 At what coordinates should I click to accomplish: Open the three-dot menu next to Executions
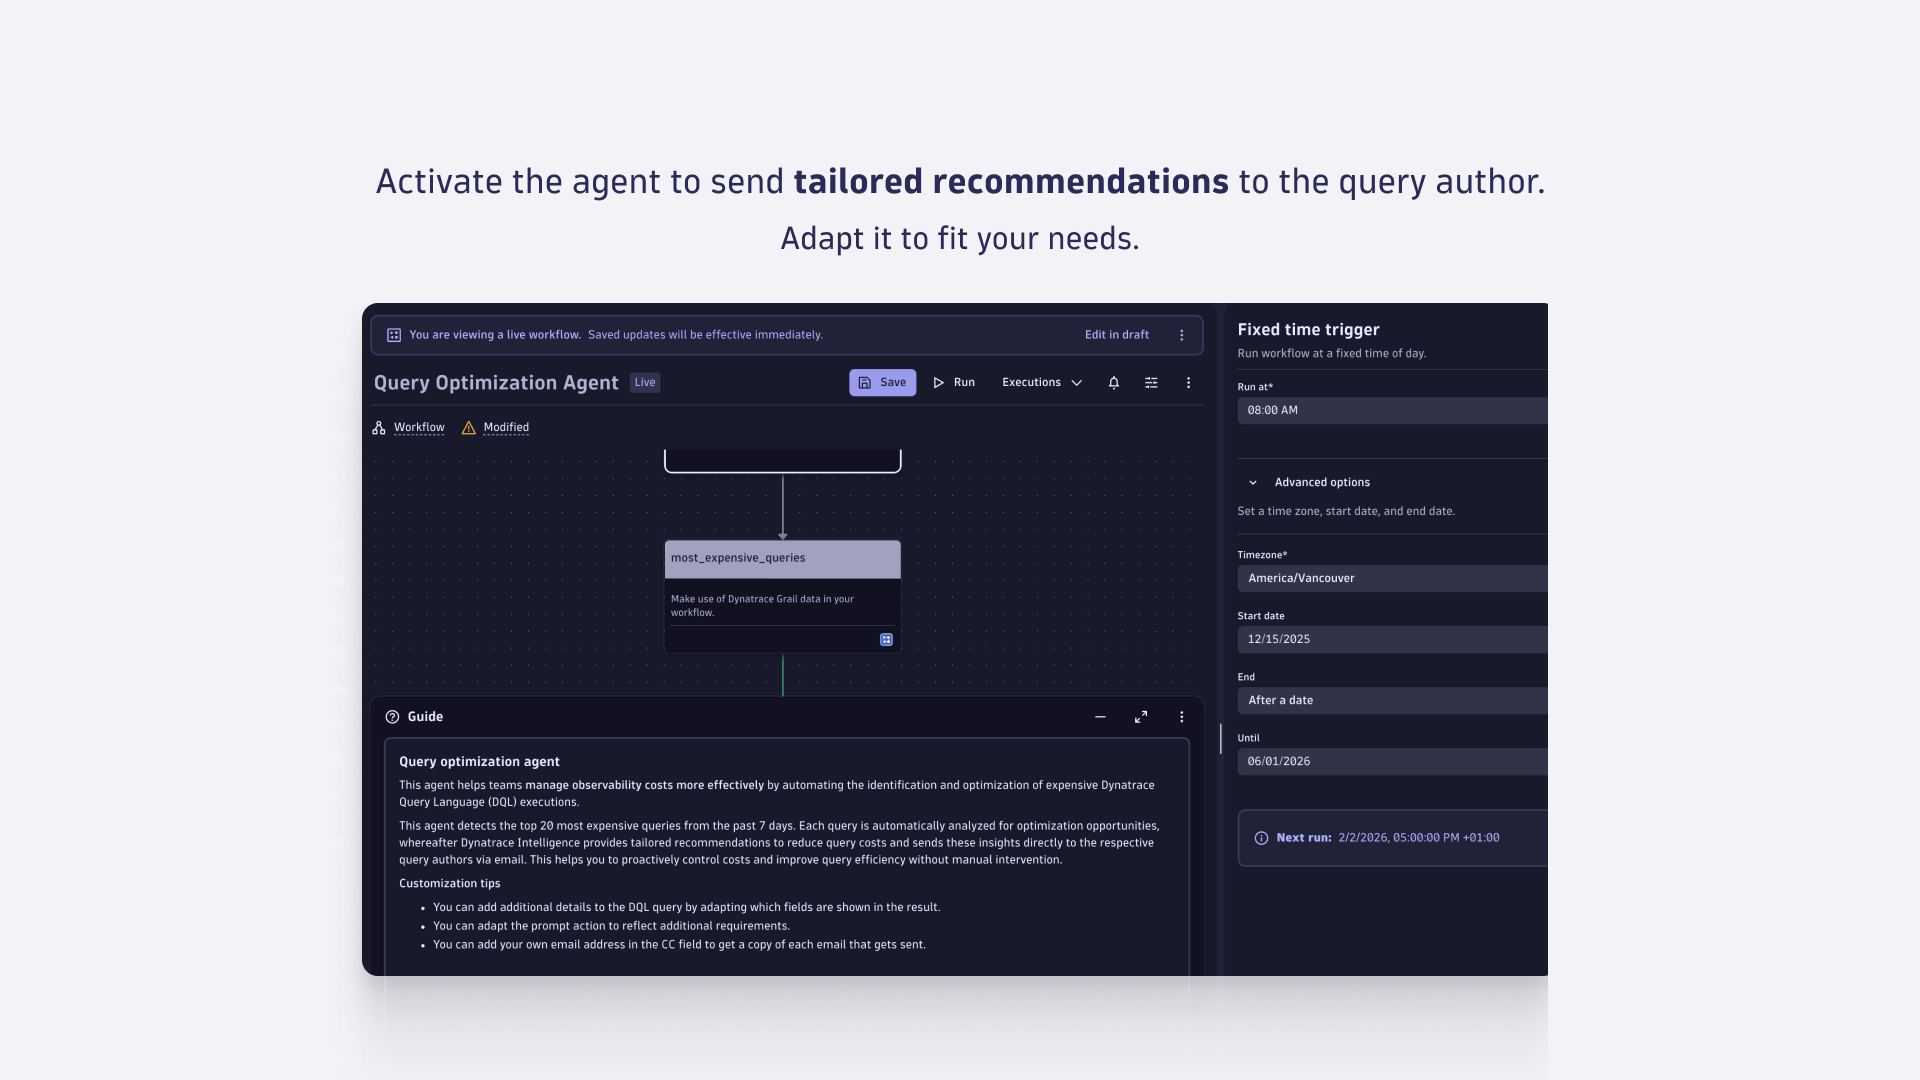[1188, 382]
